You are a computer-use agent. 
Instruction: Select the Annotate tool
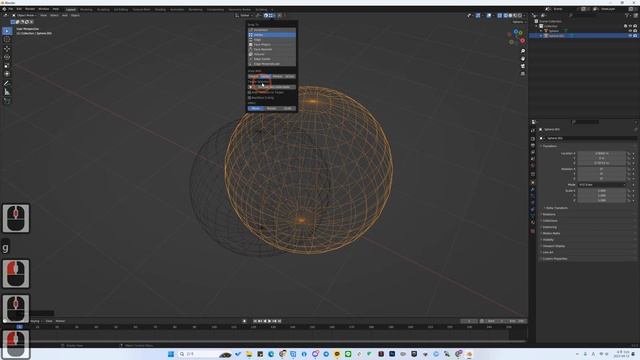7,83
